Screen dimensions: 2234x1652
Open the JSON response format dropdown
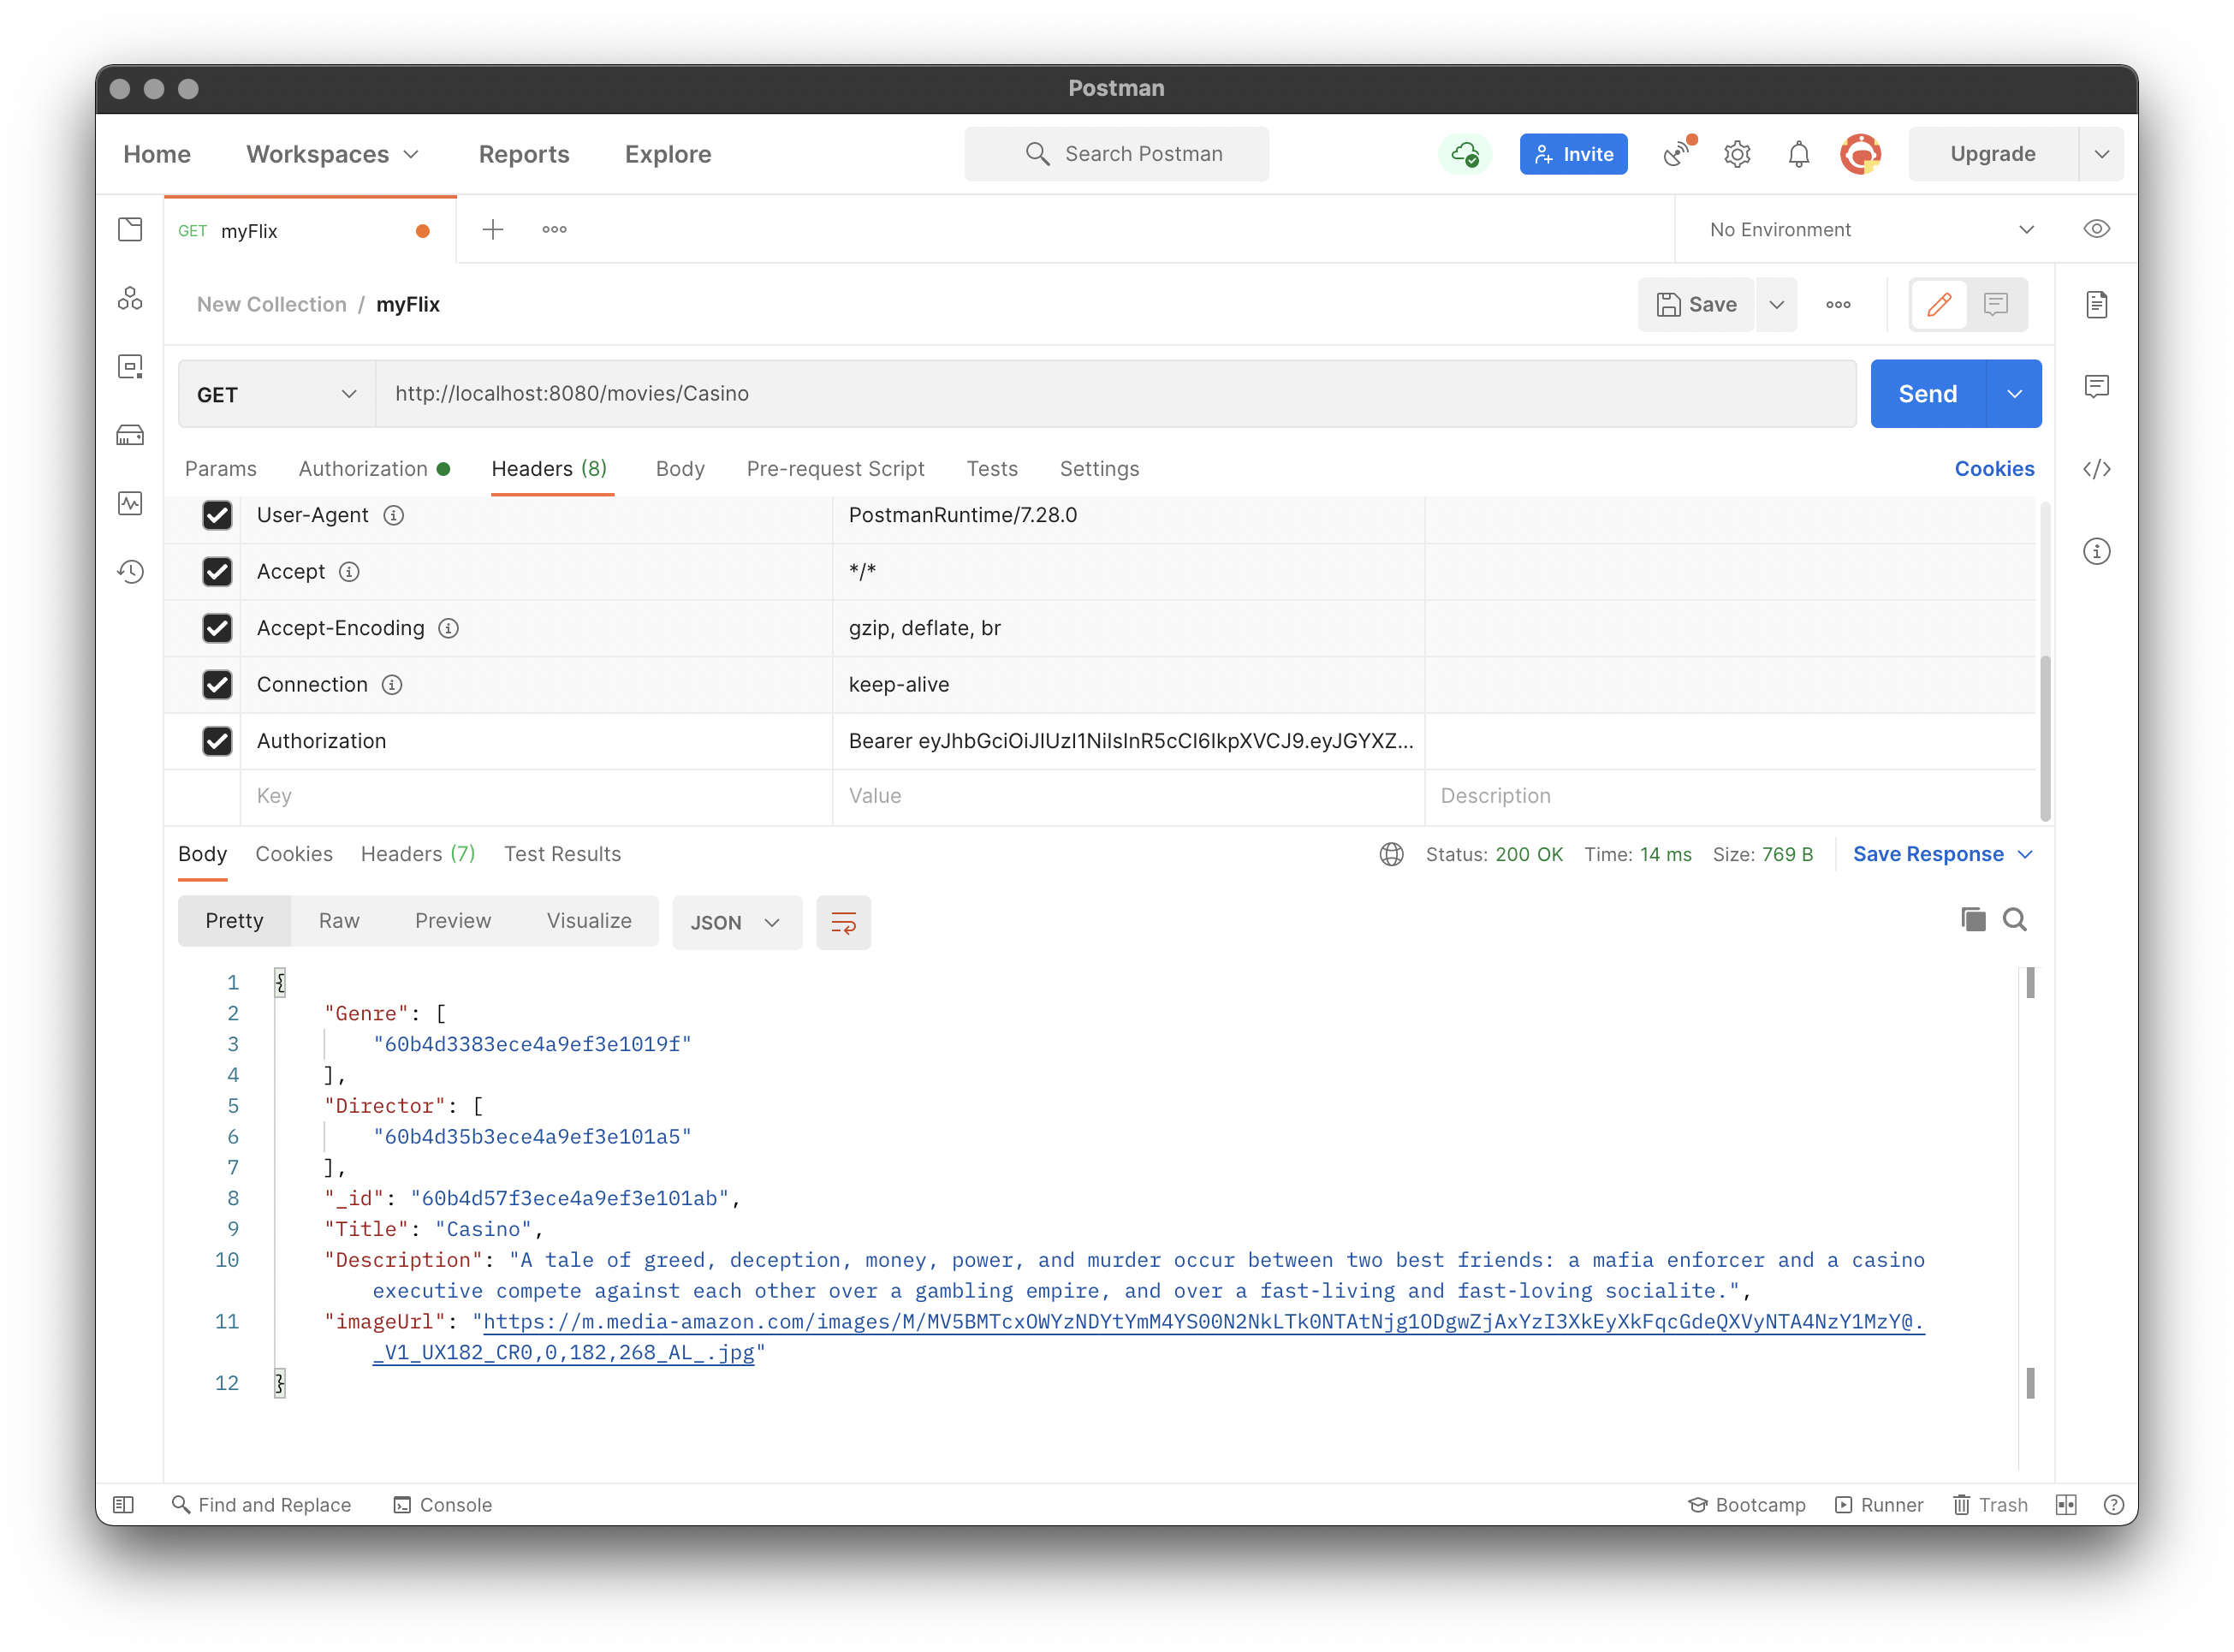tap(736, 922)
